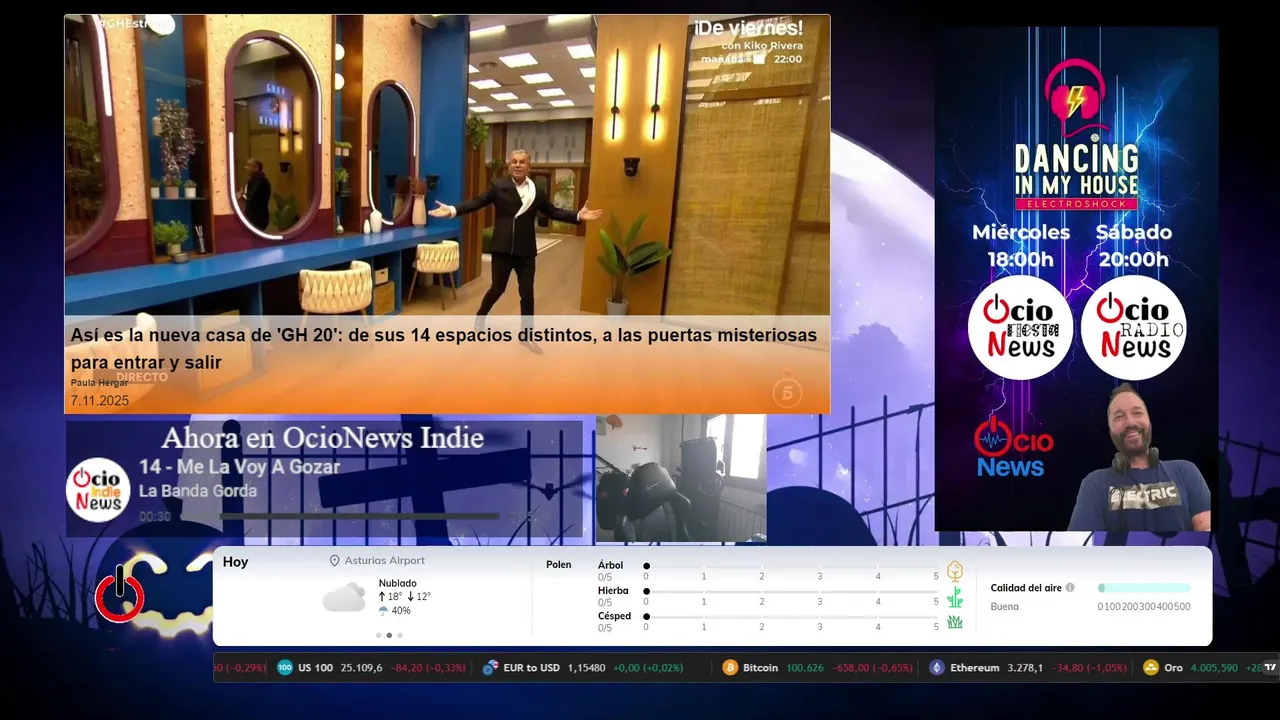Click the TradingView logo on the ticker
Image resolution: width=1280 pixels, height=720 pixels.
(x=1270, y=667)
